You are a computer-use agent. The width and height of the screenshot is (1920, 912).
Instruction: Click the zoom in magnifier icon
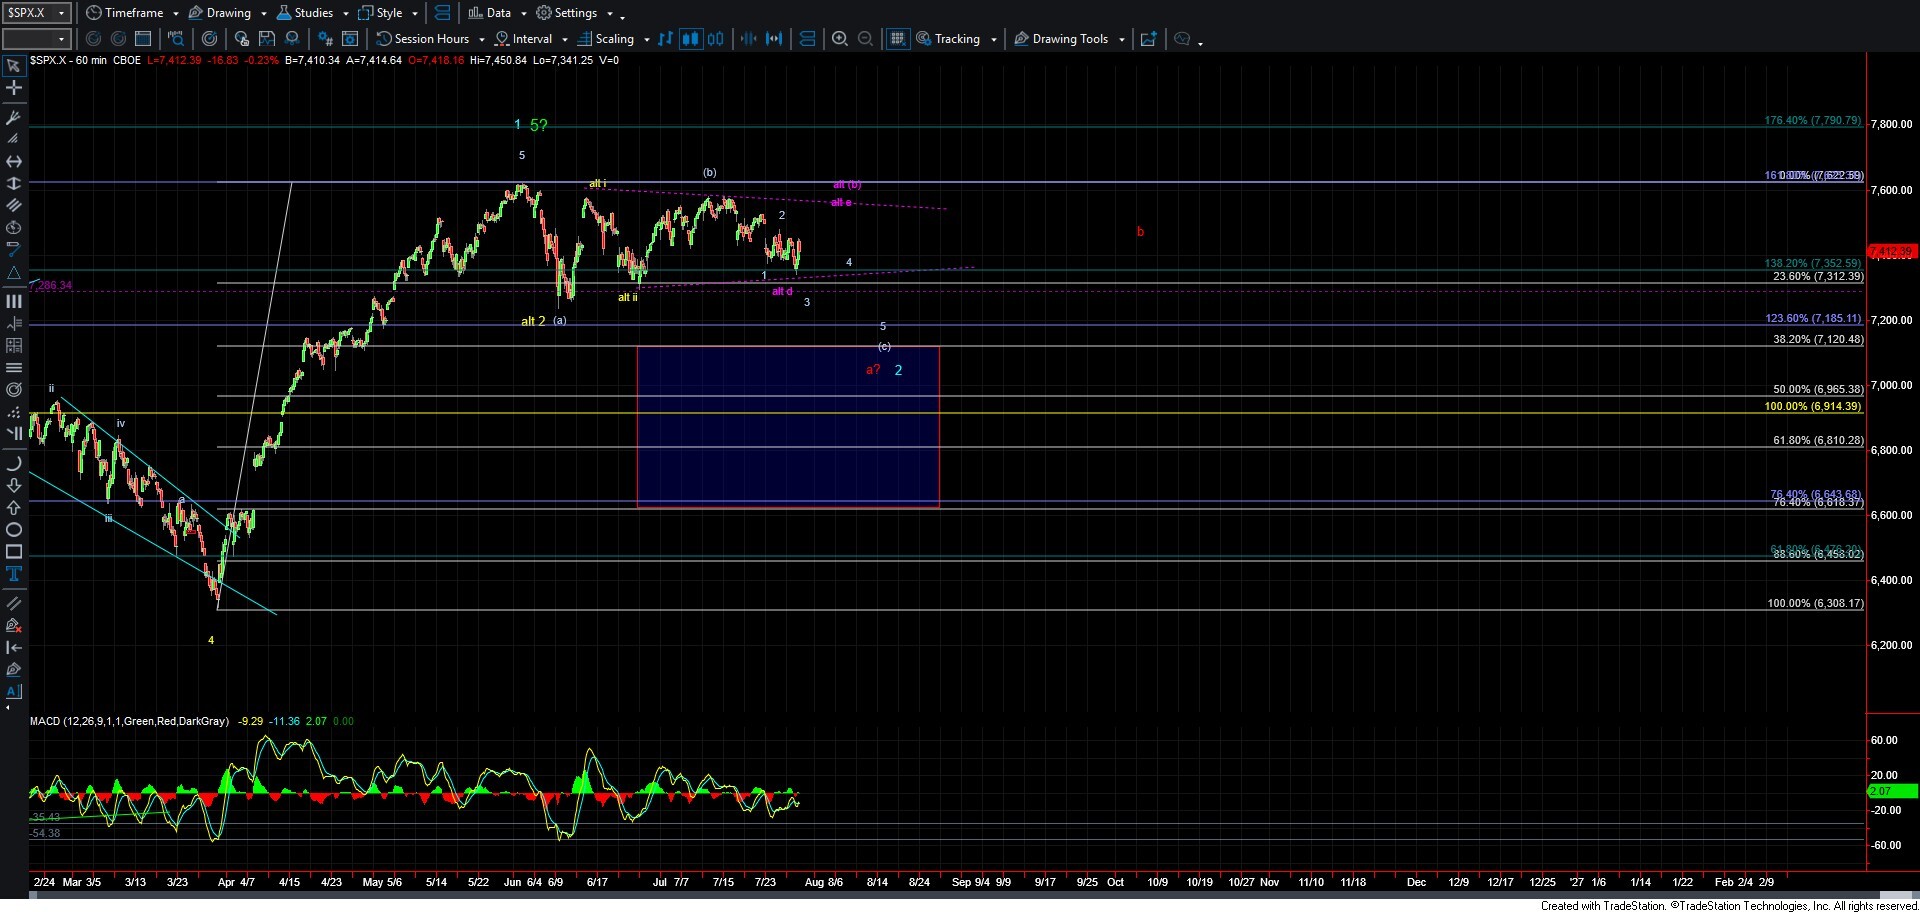click(840, 39)
